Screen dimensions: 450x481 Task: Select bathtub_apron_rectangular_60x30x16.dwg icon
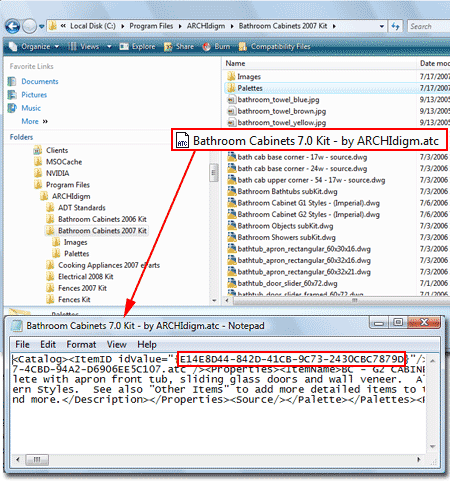point(231,249)
